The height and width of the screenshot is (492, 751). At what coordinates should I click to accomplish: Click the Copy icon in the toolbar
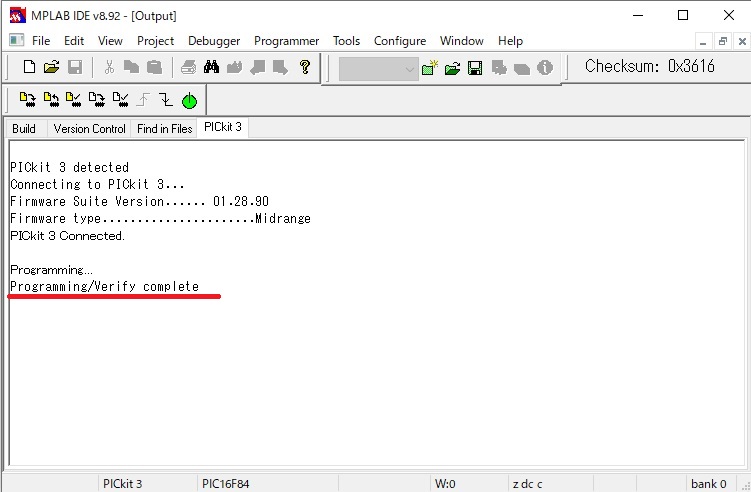pos(131,67)
